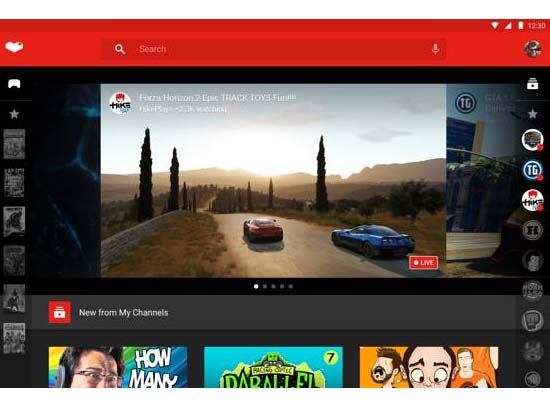This screenshot has height=412, width=550.
Task: Open the third game cover in left sidebar
Action: (14, 221)
